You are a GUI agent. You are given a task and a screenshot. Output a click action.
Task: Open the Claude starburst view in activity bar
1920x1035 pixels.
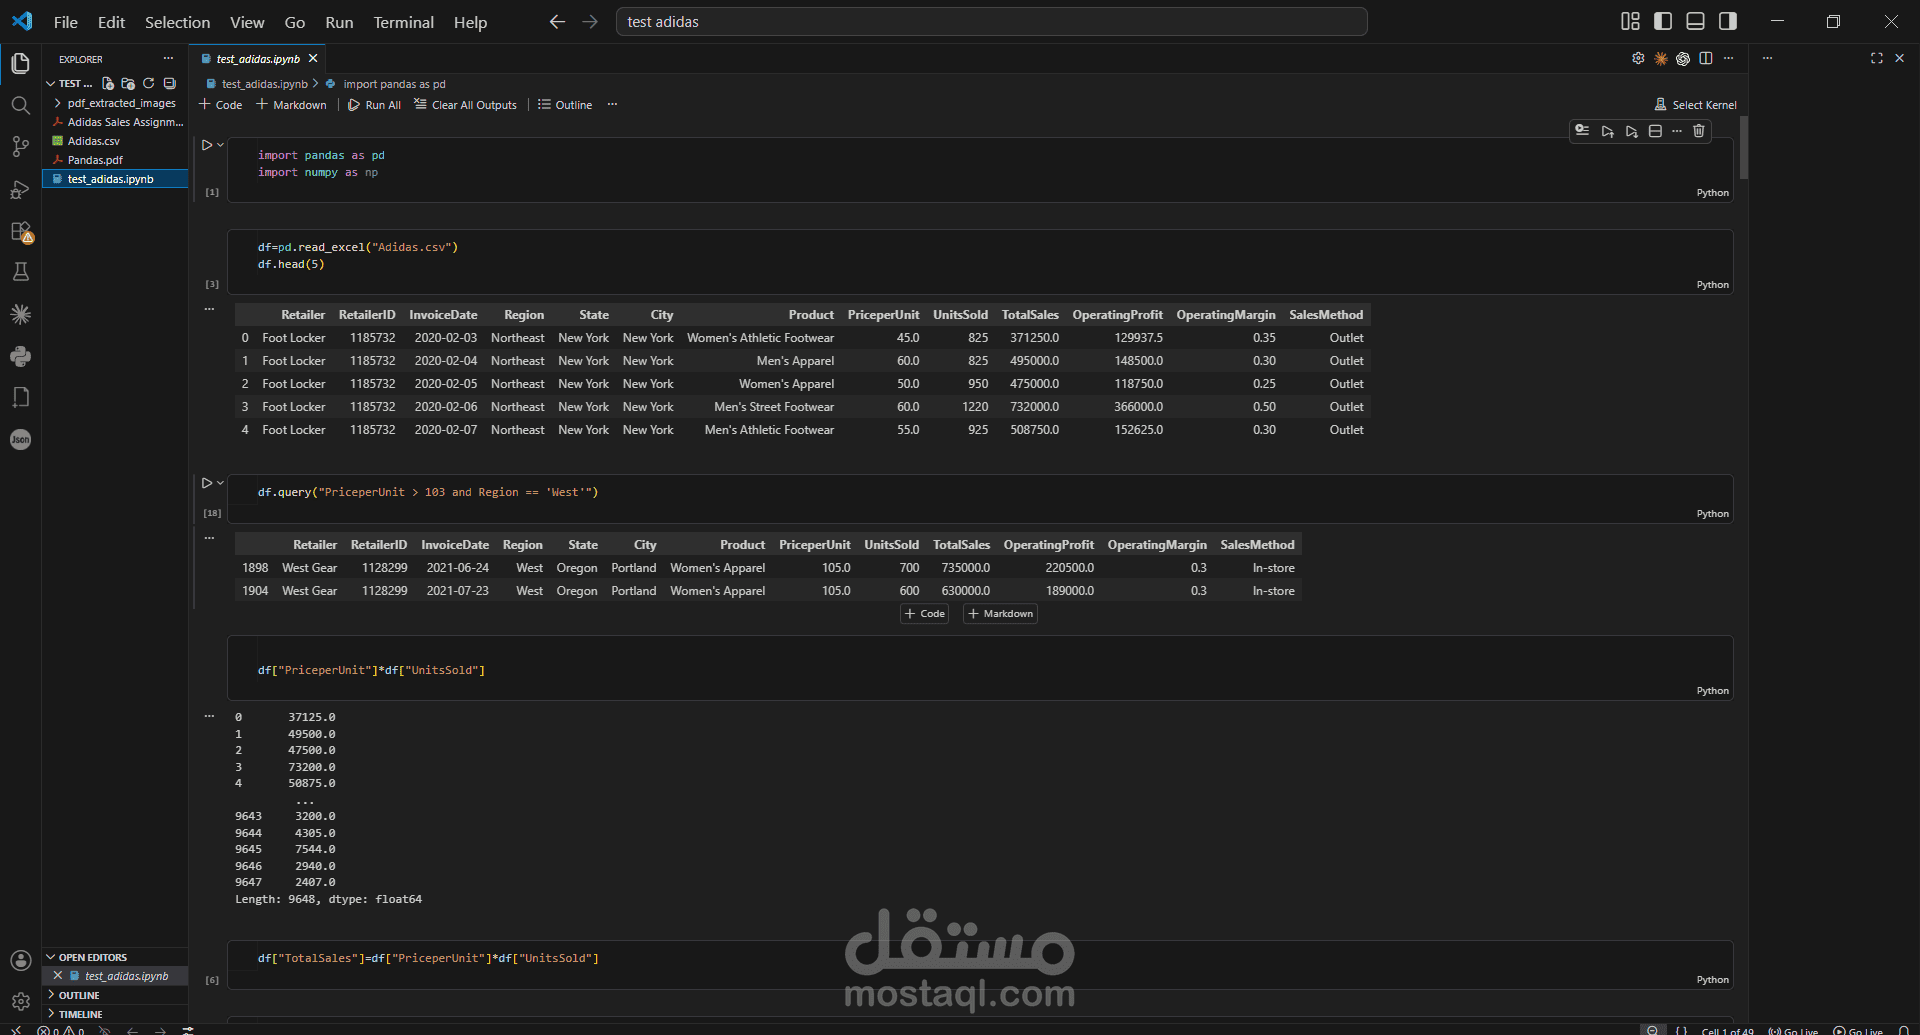tap(20, 314)
